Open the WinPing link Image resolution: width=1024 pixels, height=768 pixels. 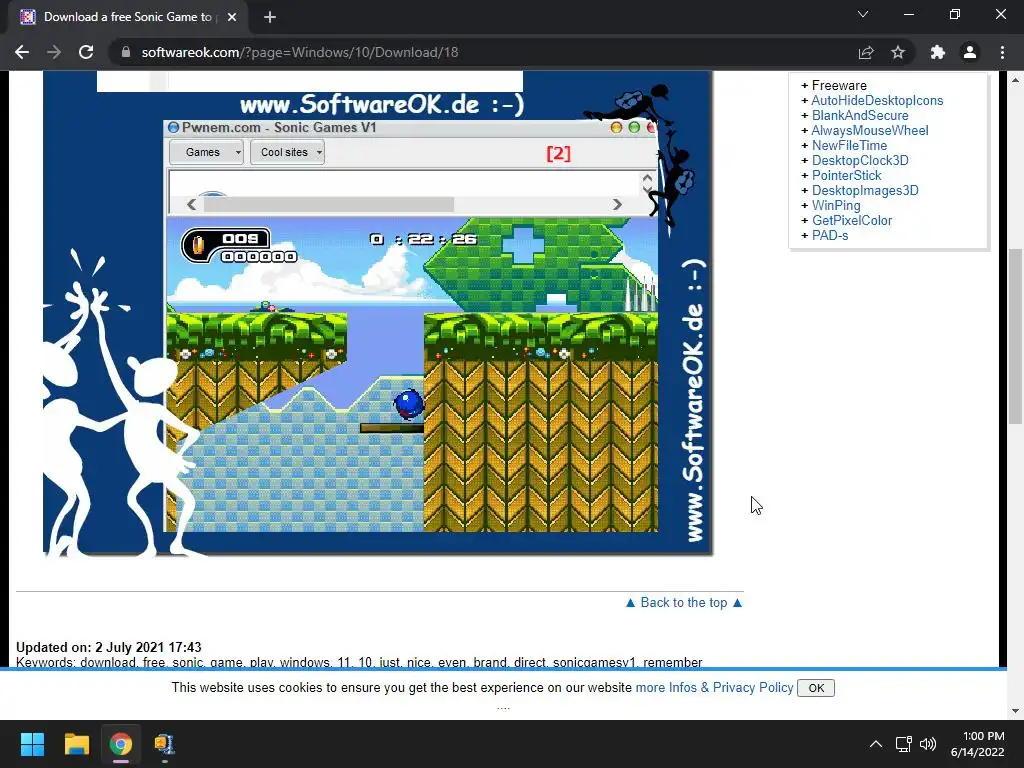pos(836,206)
